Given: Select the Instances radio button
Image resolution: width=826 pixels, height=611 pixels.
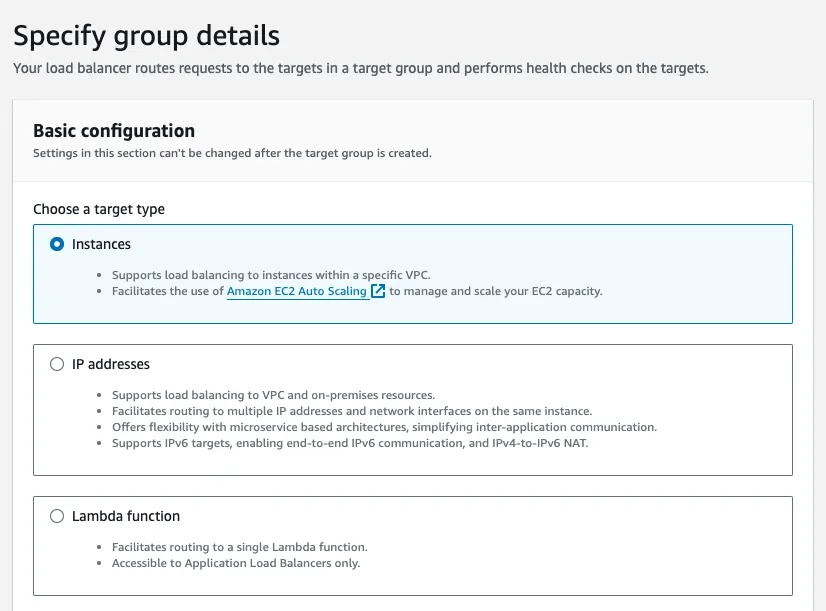Looking at the screenshot, I should [57, 244].
